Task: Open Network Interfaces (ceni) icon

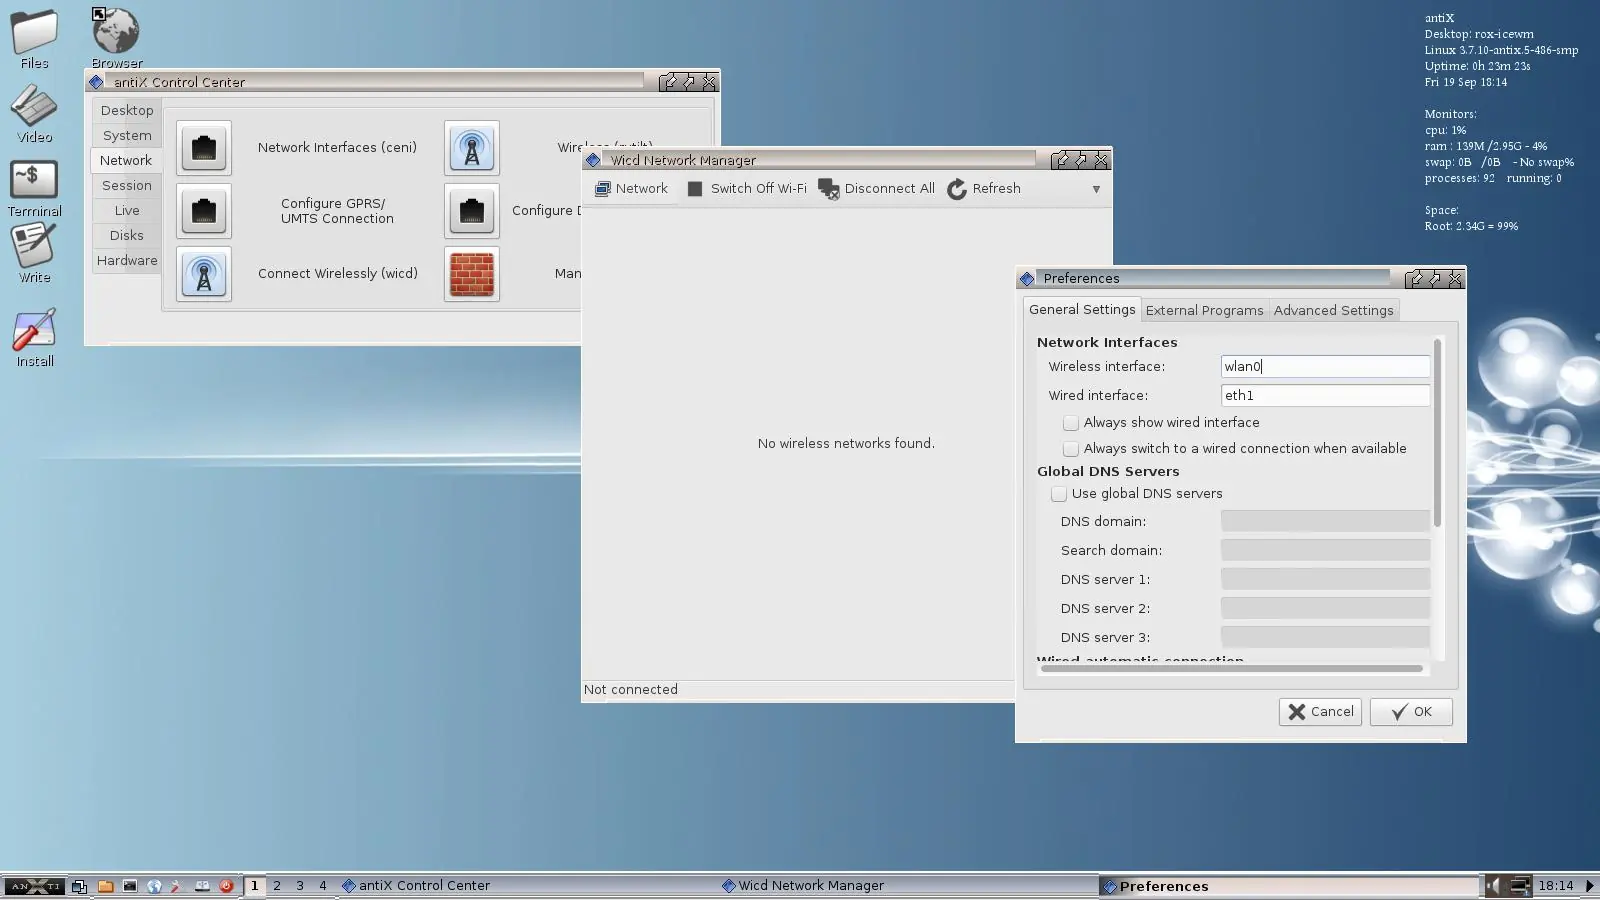Action: tap(204, 148)
